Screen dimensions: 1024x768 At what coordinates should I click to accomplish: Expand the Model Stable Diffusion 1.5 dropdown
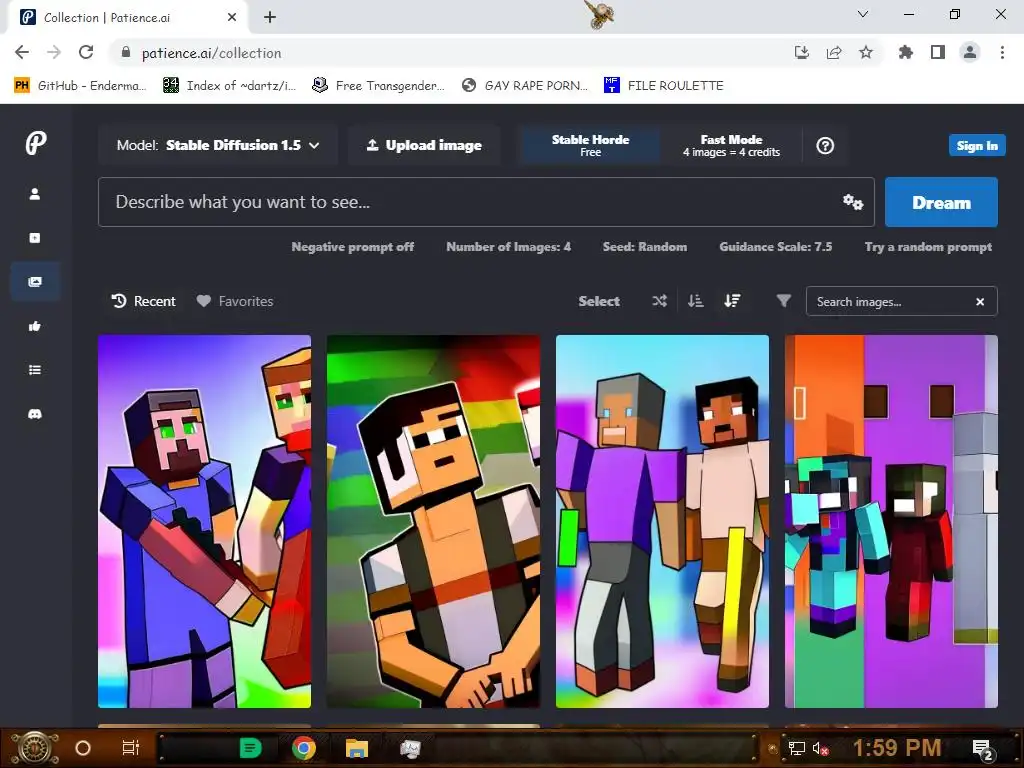(x=218, y=145)
